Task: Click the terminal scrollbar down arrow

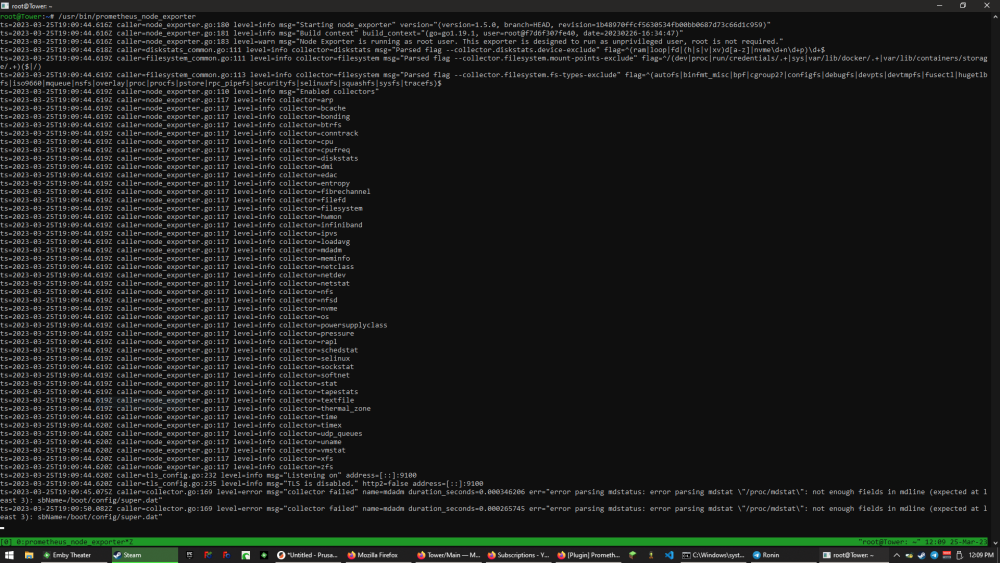Action: [x=996, y=543]
